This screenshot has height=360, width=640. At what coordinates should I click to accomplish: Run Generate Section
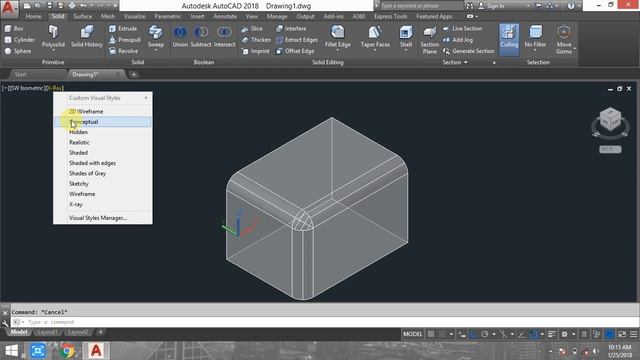[x=469, y=51]
